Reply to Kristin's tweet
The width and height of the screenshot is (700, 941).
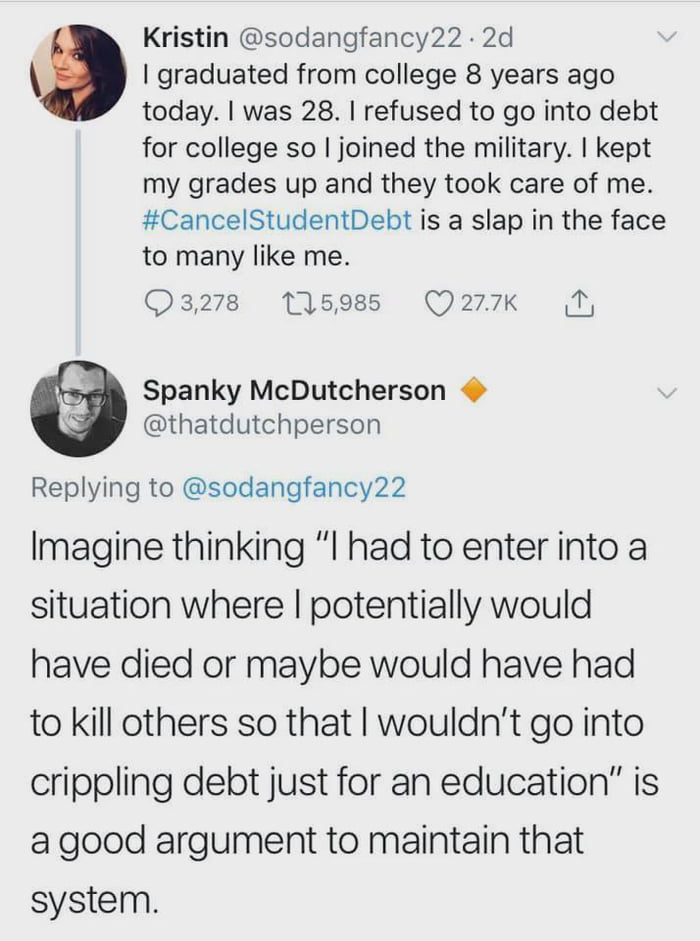click(157, 301)
